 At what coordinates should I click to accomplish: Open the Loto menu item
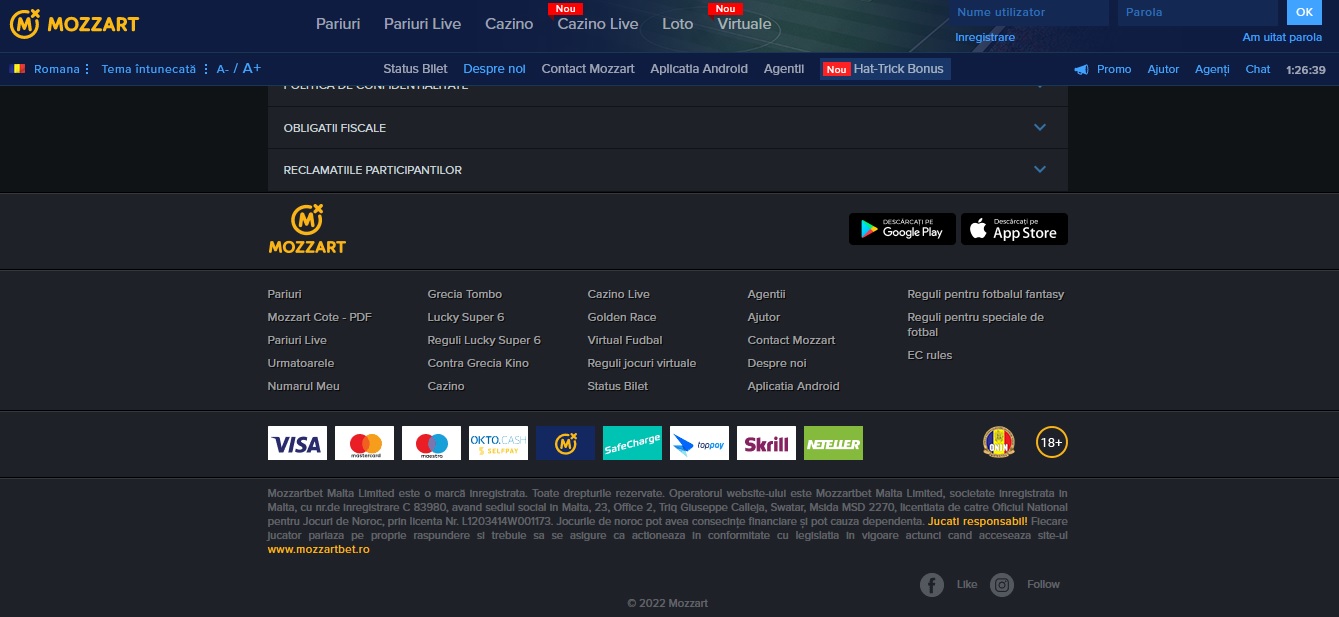point(677,24)
